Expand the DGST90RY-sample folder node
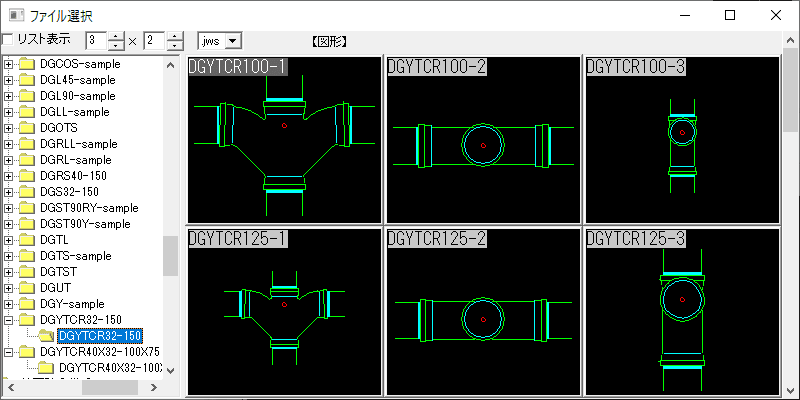The height and width of the screenshot is (400, 800). (x=8, y=208)
